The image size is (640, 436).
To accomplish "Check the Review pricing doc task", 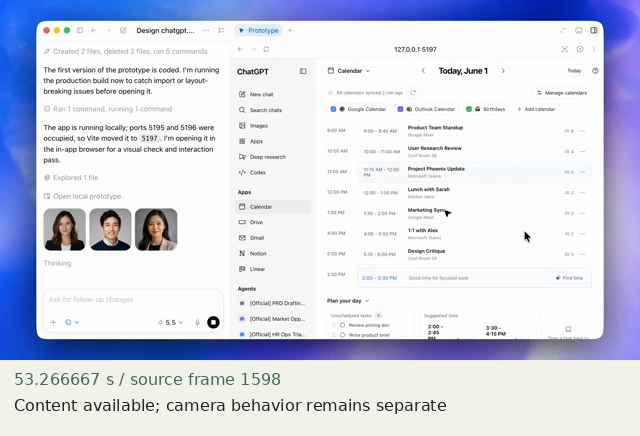I will coord(342,325).
